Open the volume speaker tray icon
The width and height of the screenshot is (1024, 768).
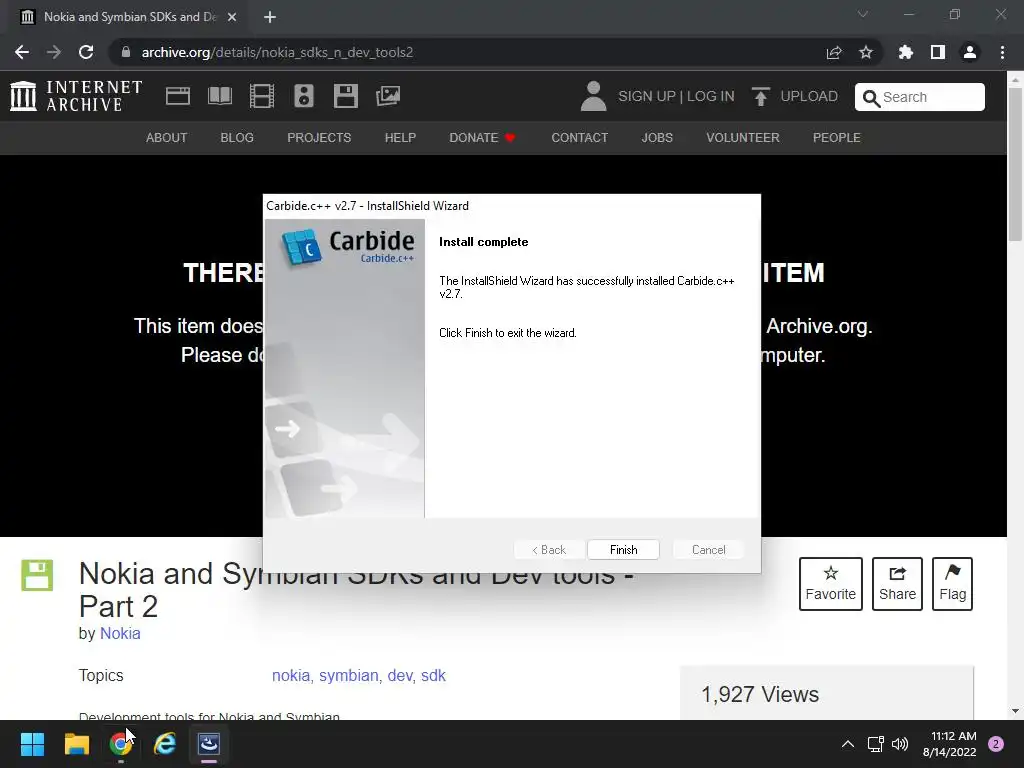pyautogui.click(x=900, y=744)
